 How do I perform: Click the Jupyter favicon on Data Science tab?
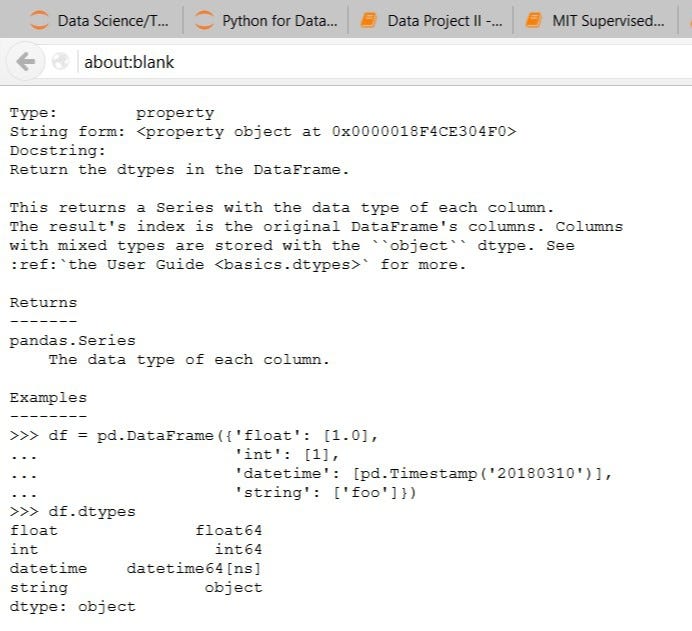coord(40,19)
